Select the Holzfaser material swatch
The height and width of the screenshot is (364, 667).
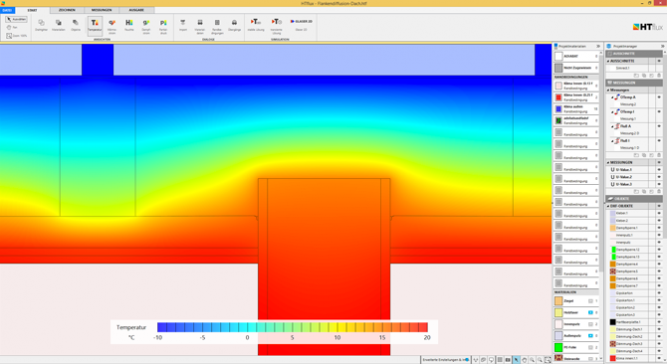(559, 313)
